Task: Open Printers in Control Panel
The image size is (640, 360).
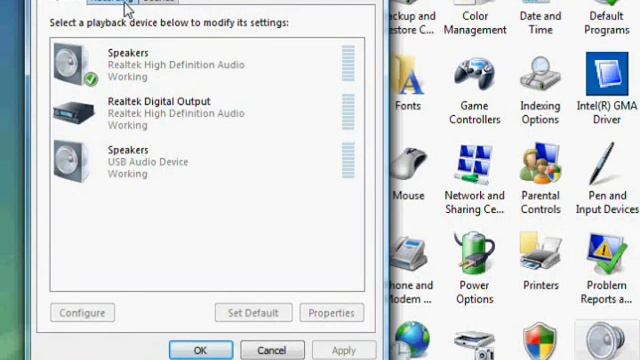Action: (x=540, y=261)
